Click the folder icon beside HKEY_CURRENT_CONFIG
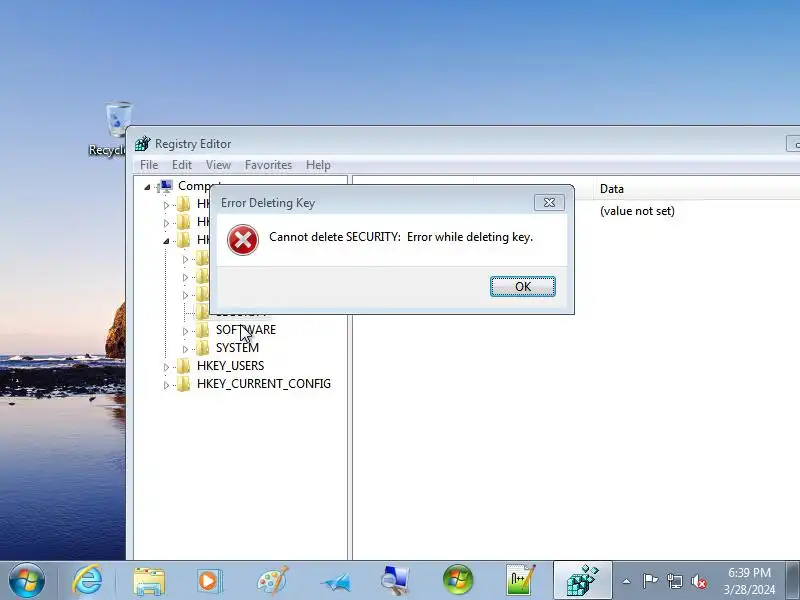This screenshot has height=600, width=800. pos(183,384)
